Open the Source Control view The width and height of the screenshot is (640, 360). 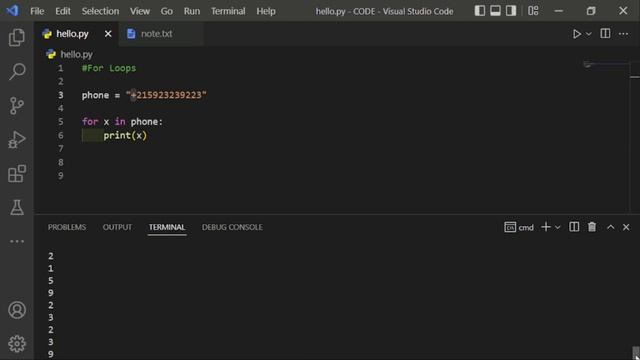17,106
